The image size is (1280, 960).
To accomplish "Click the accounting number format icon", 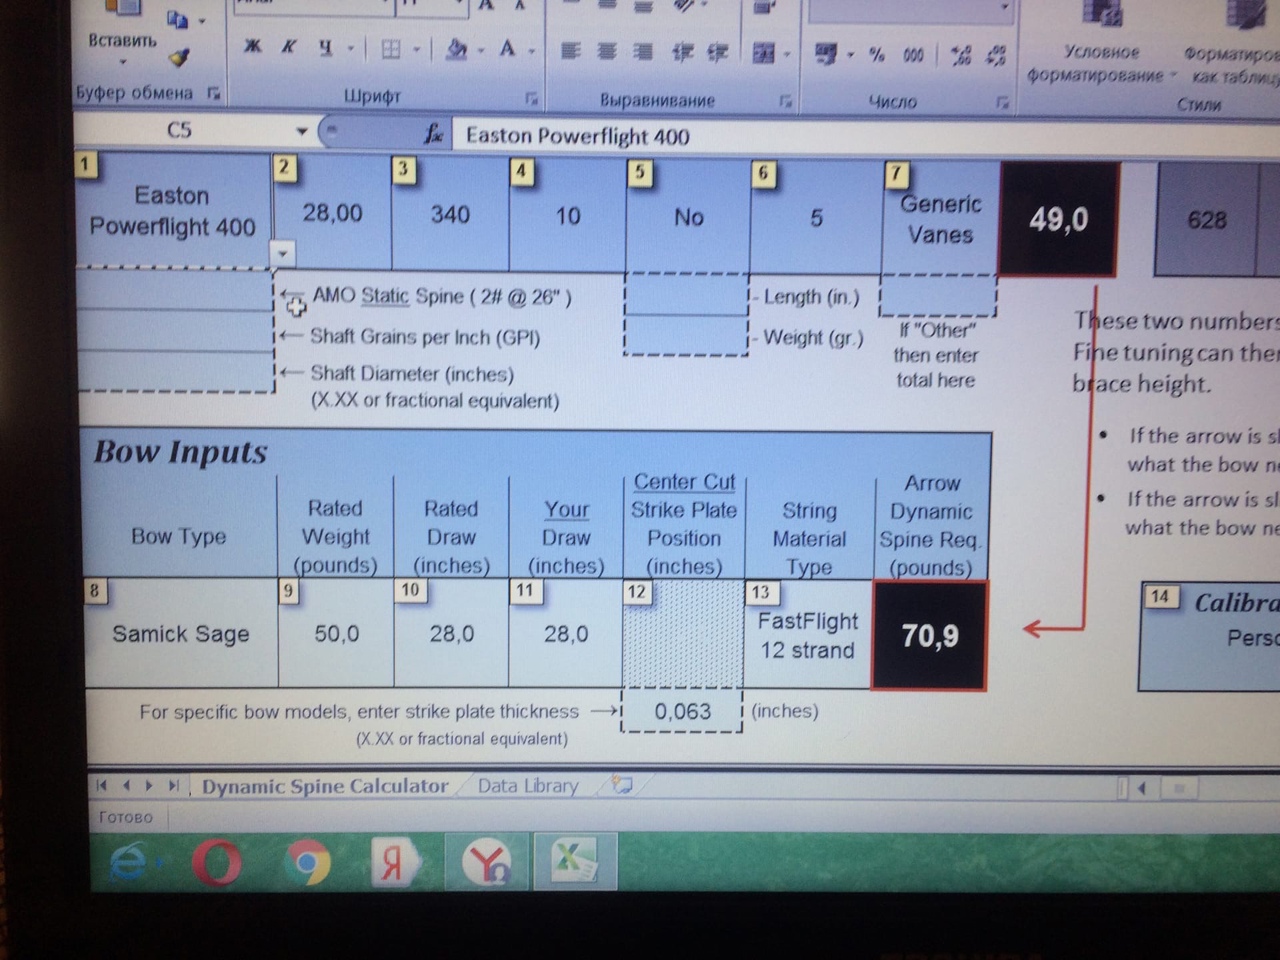I will 826,54.
